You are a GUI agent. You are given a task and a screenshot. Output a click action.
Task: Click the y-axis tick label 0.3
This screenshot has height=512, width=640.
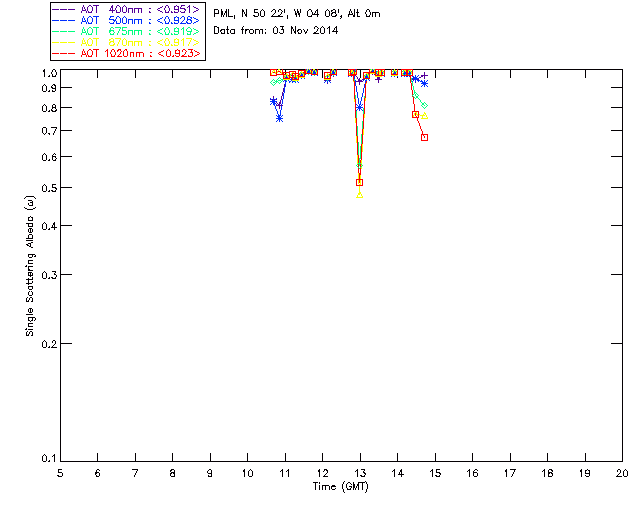[49, 275]
